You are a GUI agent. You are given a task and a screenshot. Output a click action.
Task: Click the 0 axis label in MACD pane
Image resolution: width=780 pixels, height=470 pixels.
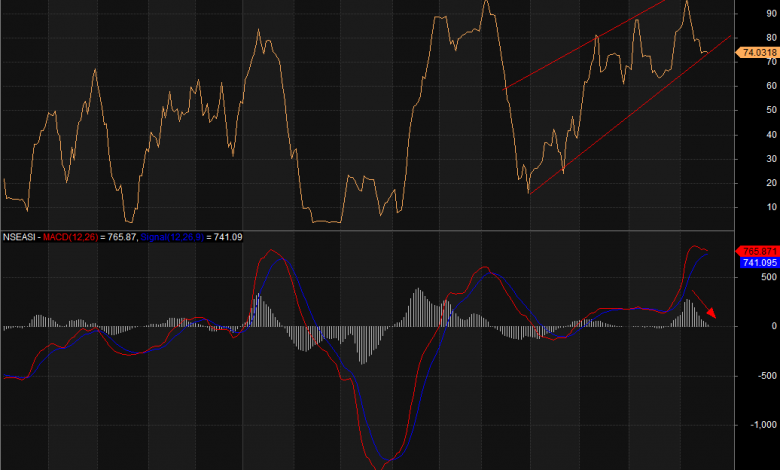(x=774, y=326)
